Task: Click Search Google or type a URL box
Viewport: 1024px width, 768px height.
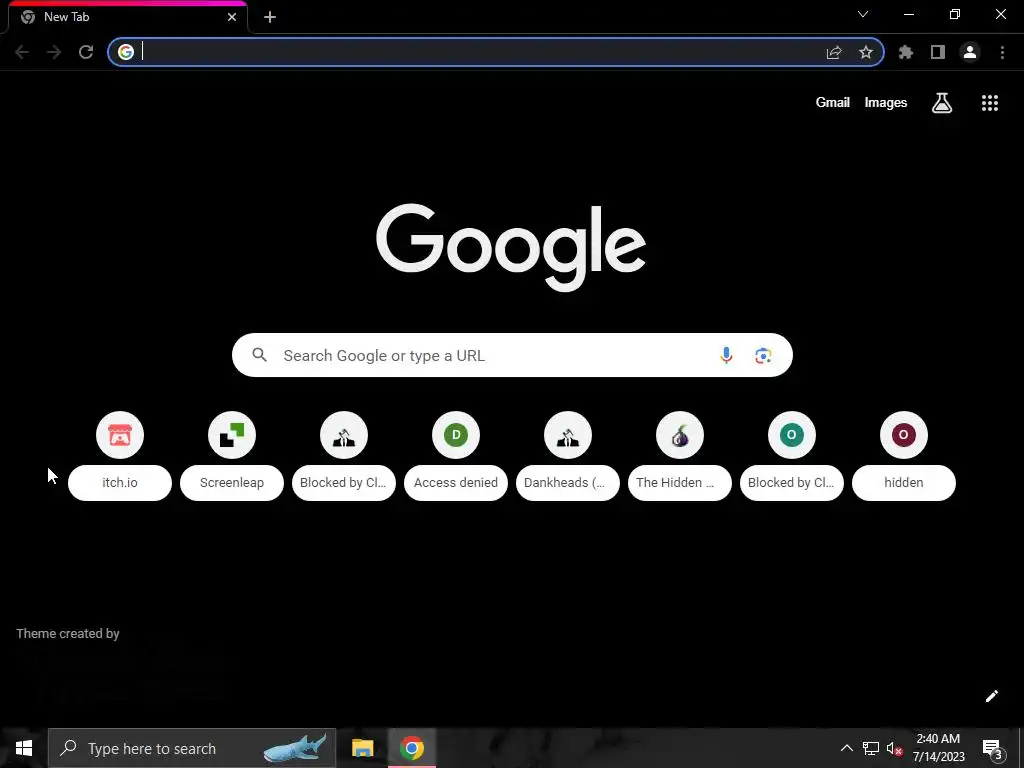Action: coord(513,355)
